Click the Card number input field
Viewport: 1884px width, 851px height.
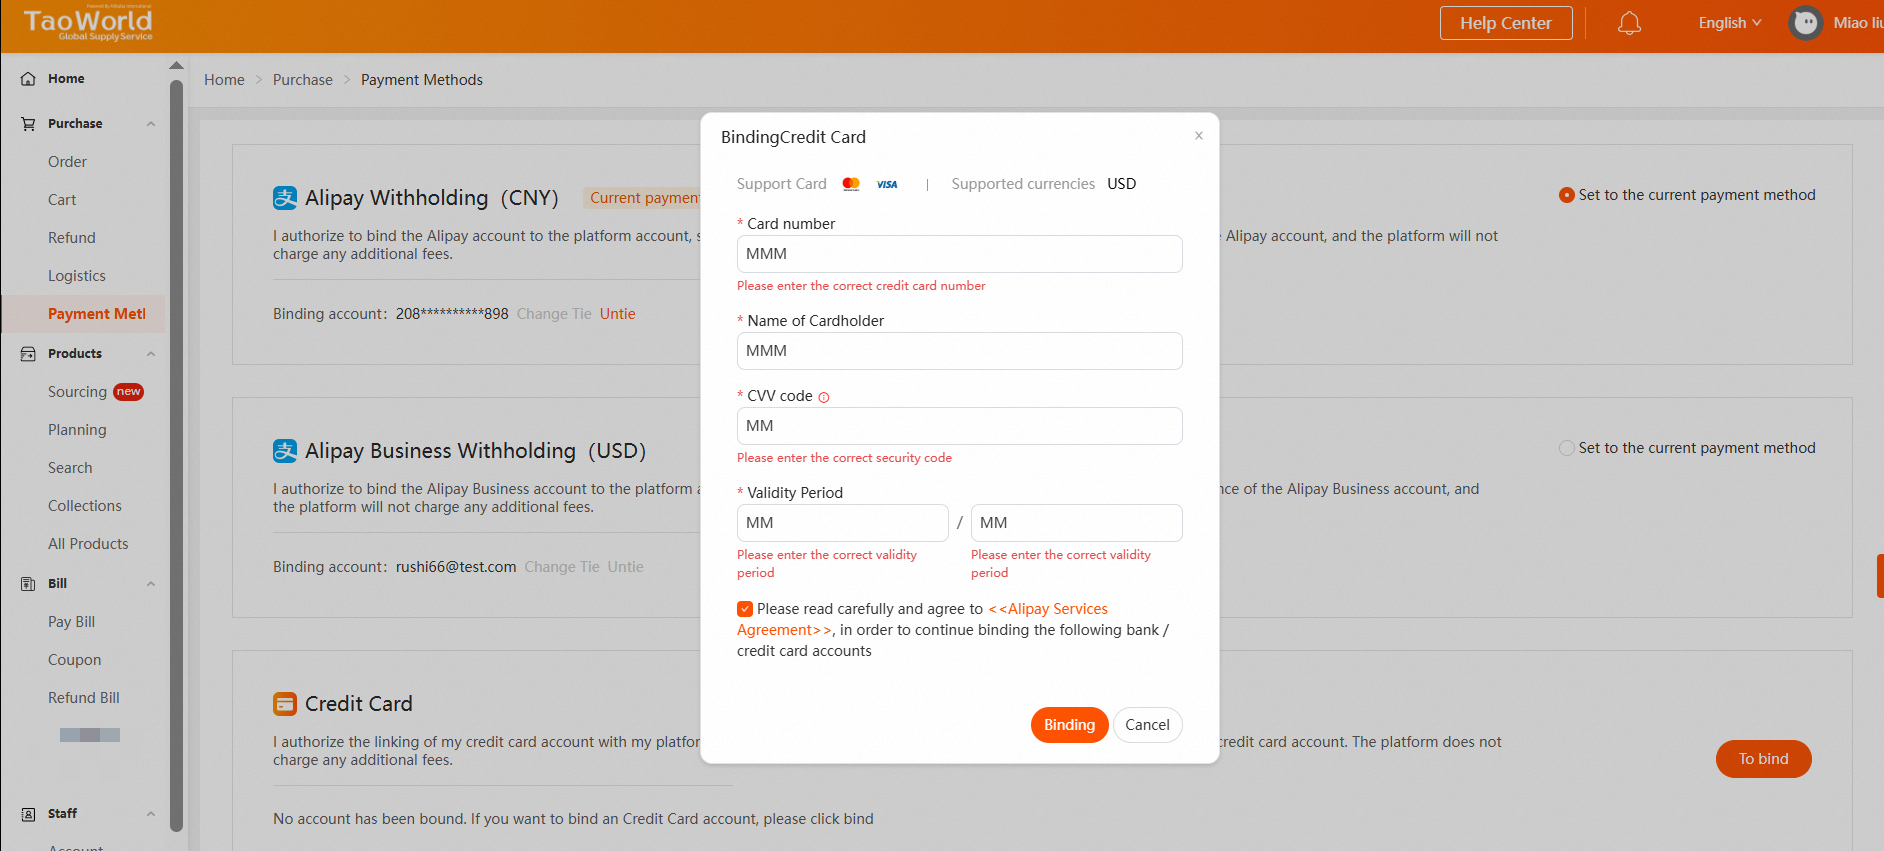pos(959,254)
